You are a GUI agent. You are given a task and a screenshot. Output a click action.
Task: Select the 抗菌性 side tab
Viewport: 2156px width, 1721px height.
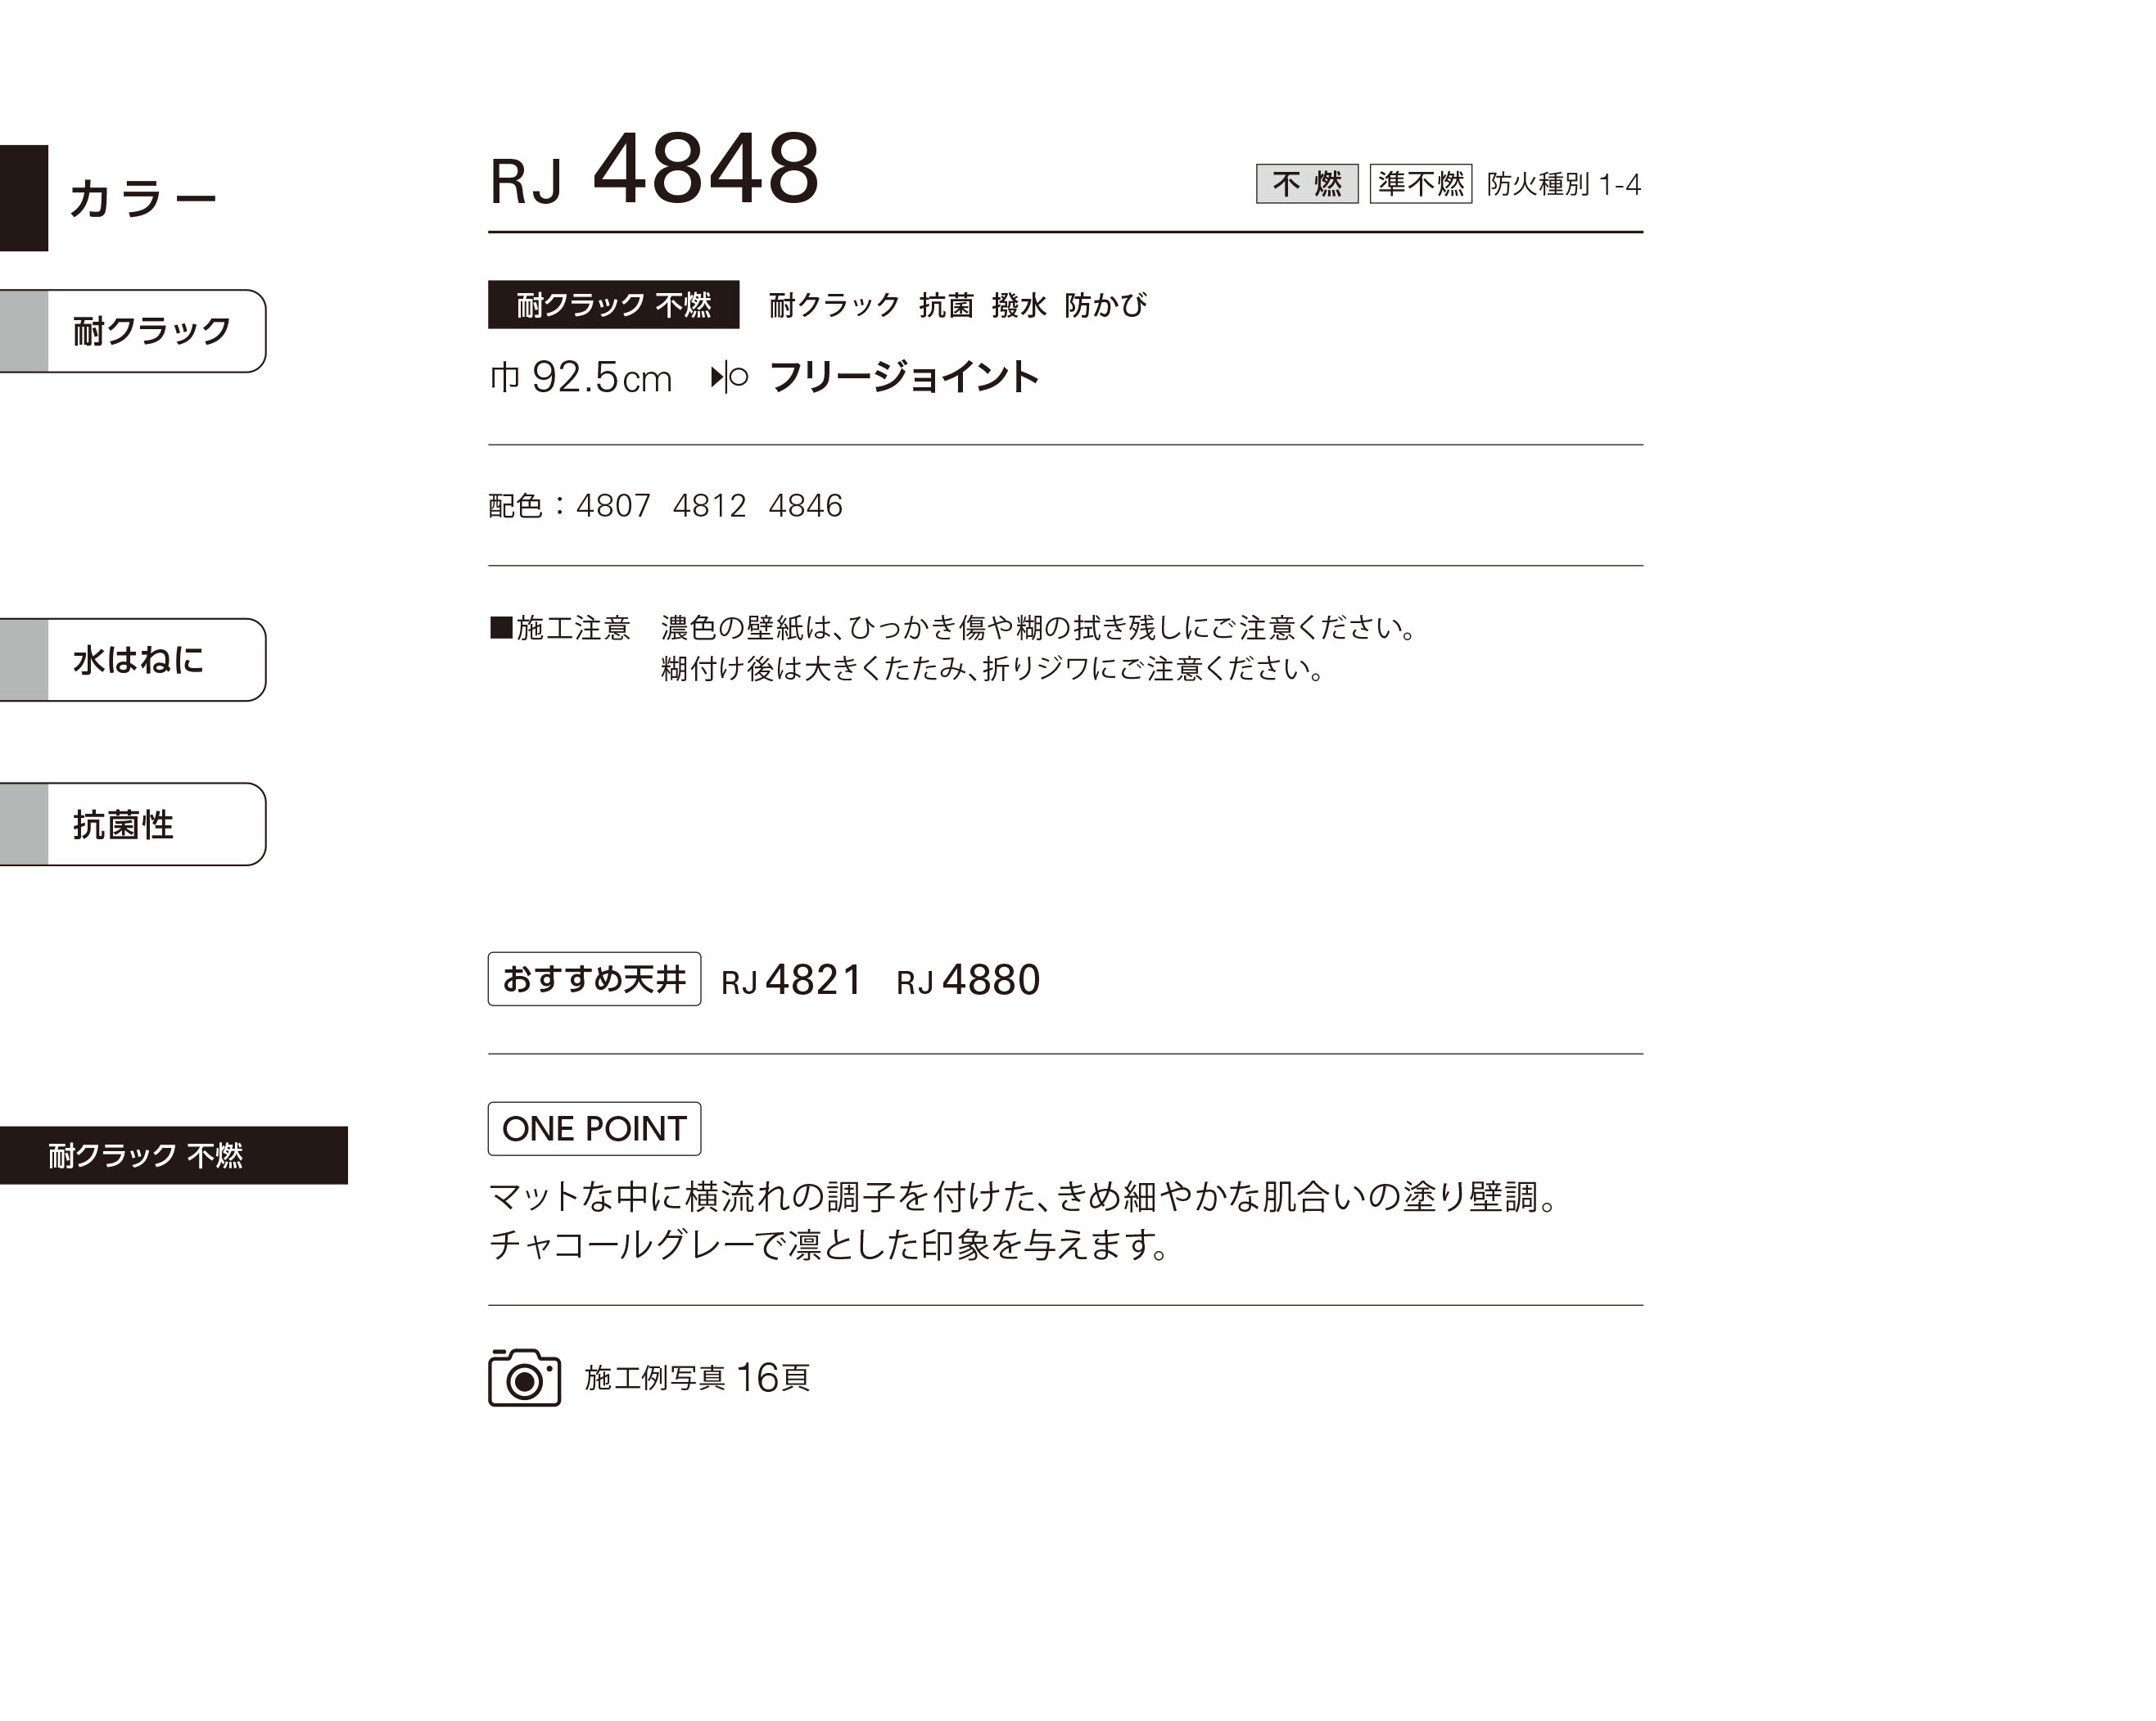pyautogui.click(x=133, y=824)
